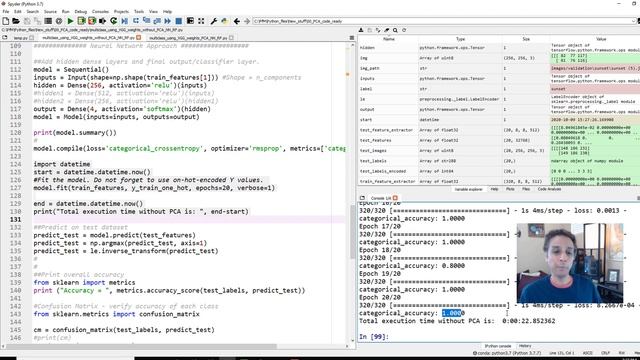Click the editor horizontal scrollbar
This screenshot has width=640, height=360.
click(141, 347)
